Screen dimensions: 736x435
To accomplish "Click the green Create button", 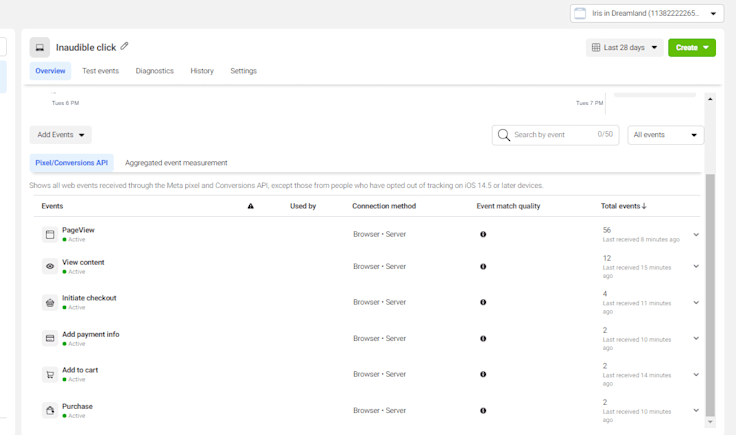I will pyautogui.click(x=692, y=47).
